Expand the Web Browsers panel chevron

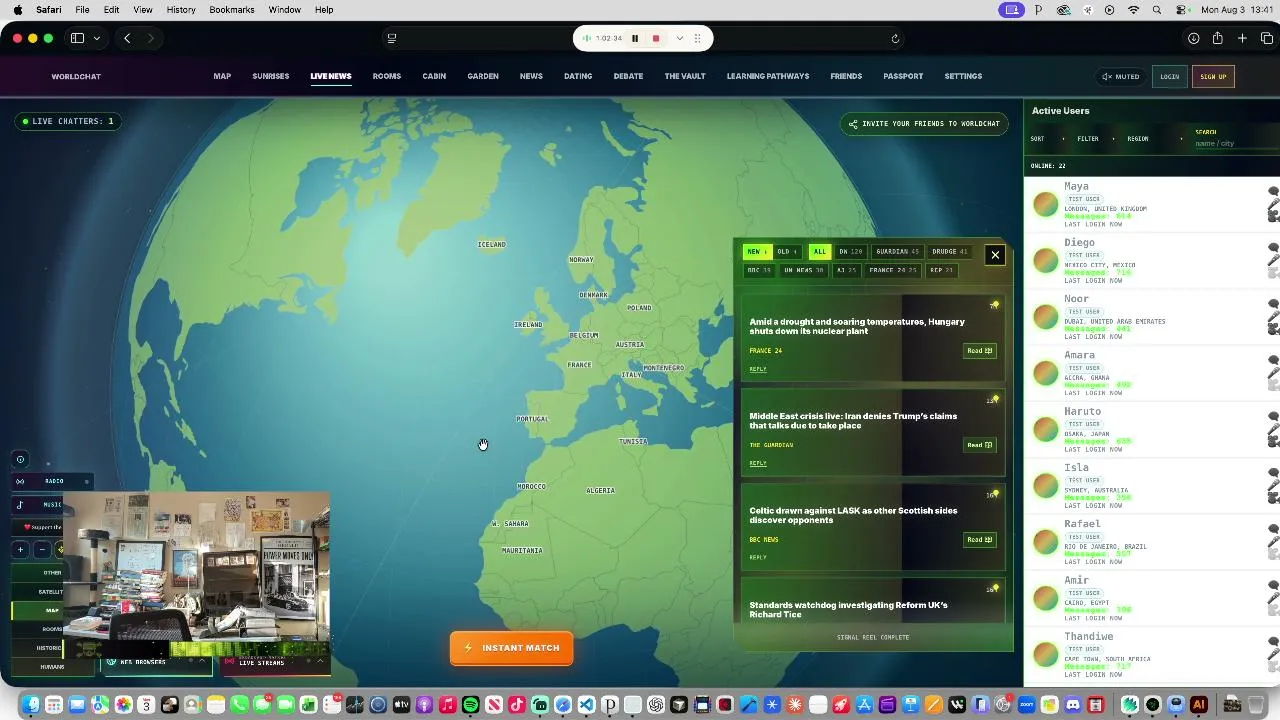coord(202,661)
